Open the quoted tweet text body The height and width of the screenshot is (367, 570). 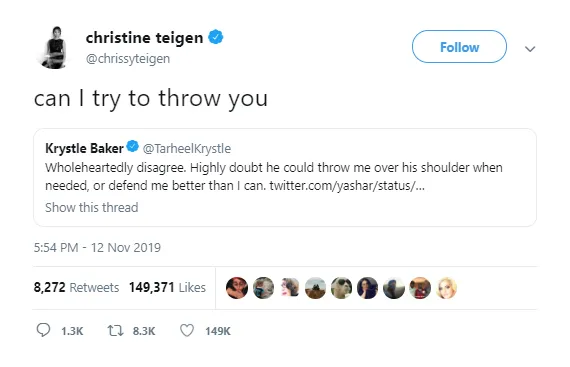[x=274, y=177]
